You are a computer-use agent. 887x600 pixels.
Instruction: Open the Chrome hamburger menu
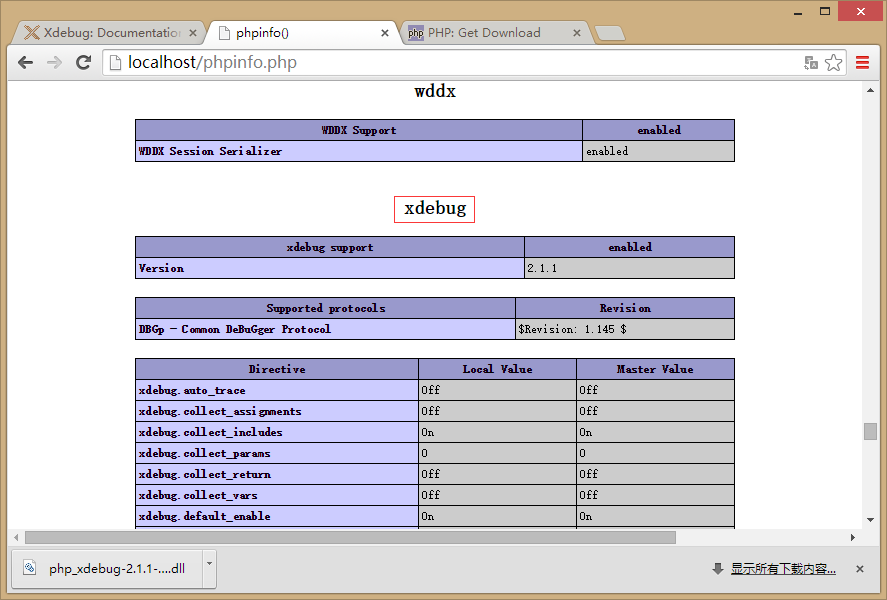point(863,62)
